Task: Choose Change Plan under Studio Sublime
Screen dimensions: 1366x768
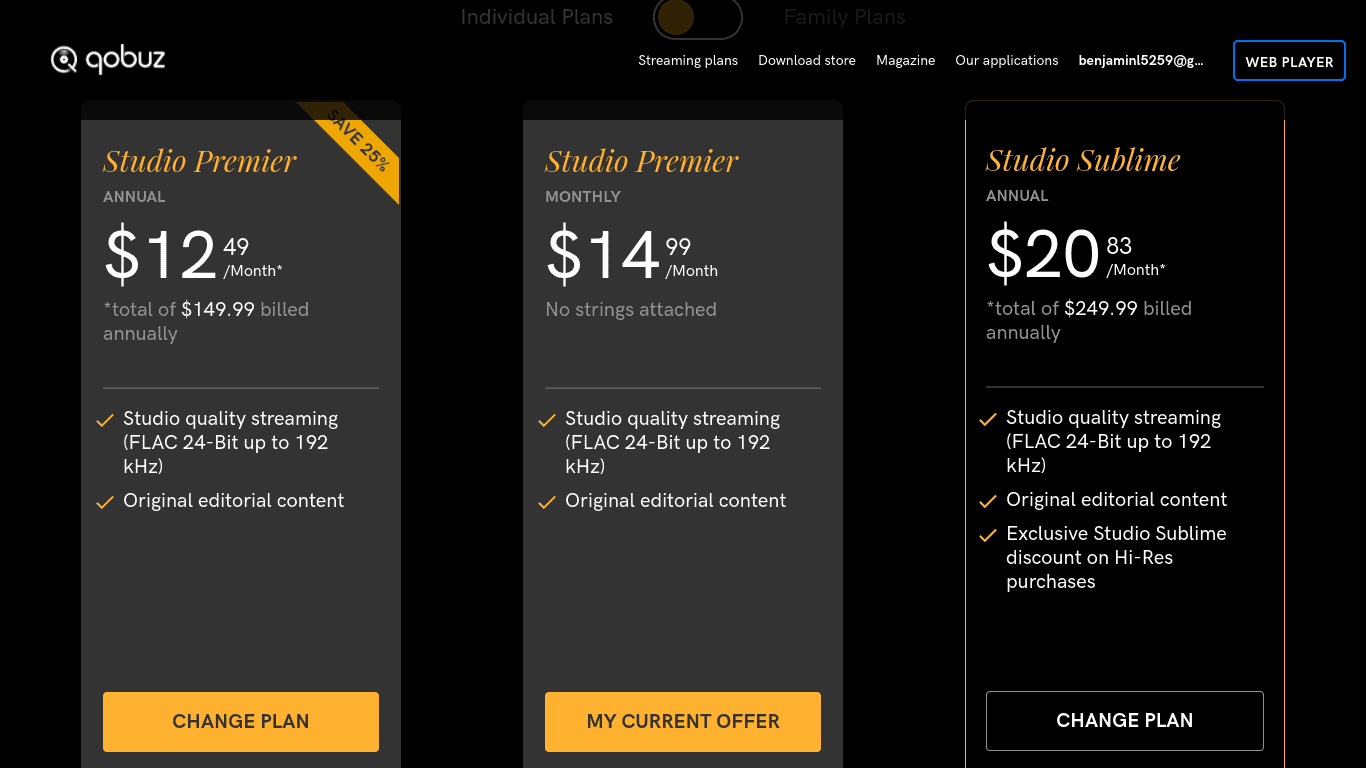Action: [1124, 720]
